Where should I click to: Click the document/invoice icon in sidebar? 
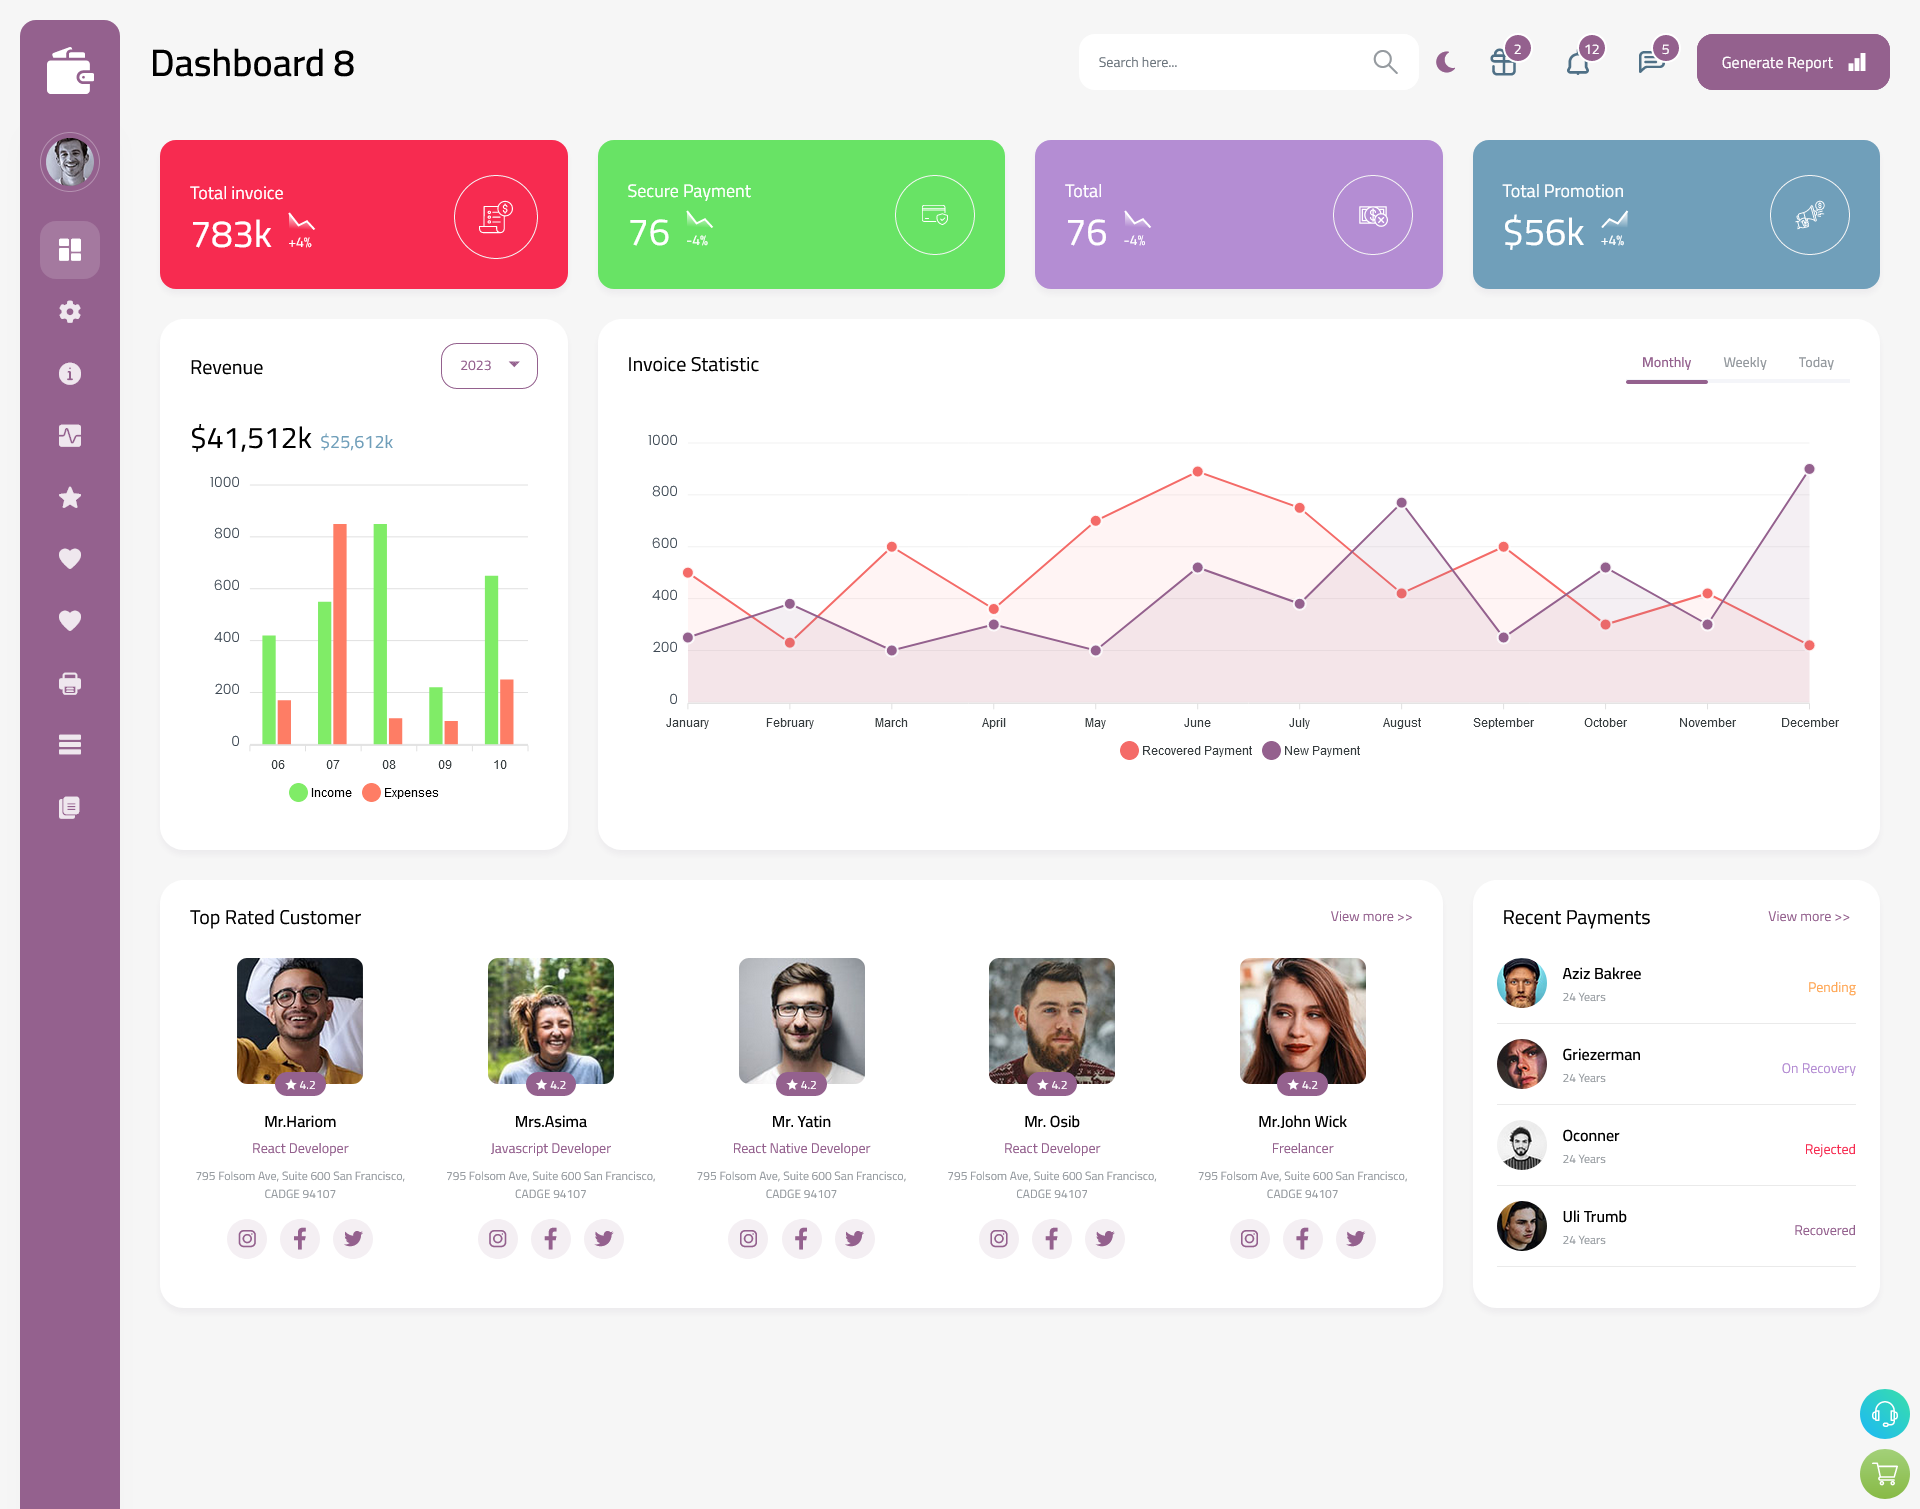click(69, 808)
